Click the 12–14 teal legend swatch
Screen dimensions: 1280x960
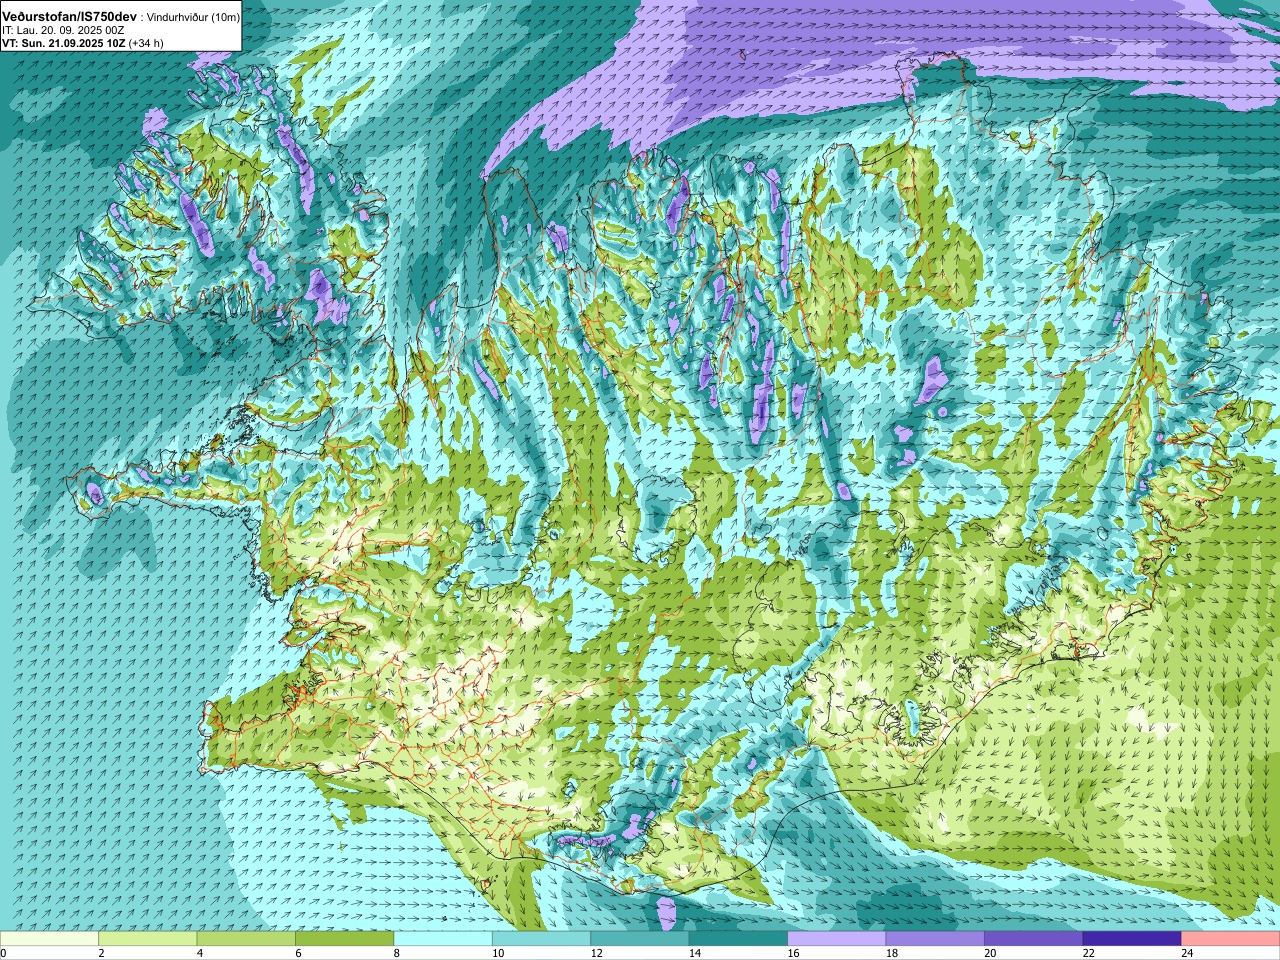(640, 939)
